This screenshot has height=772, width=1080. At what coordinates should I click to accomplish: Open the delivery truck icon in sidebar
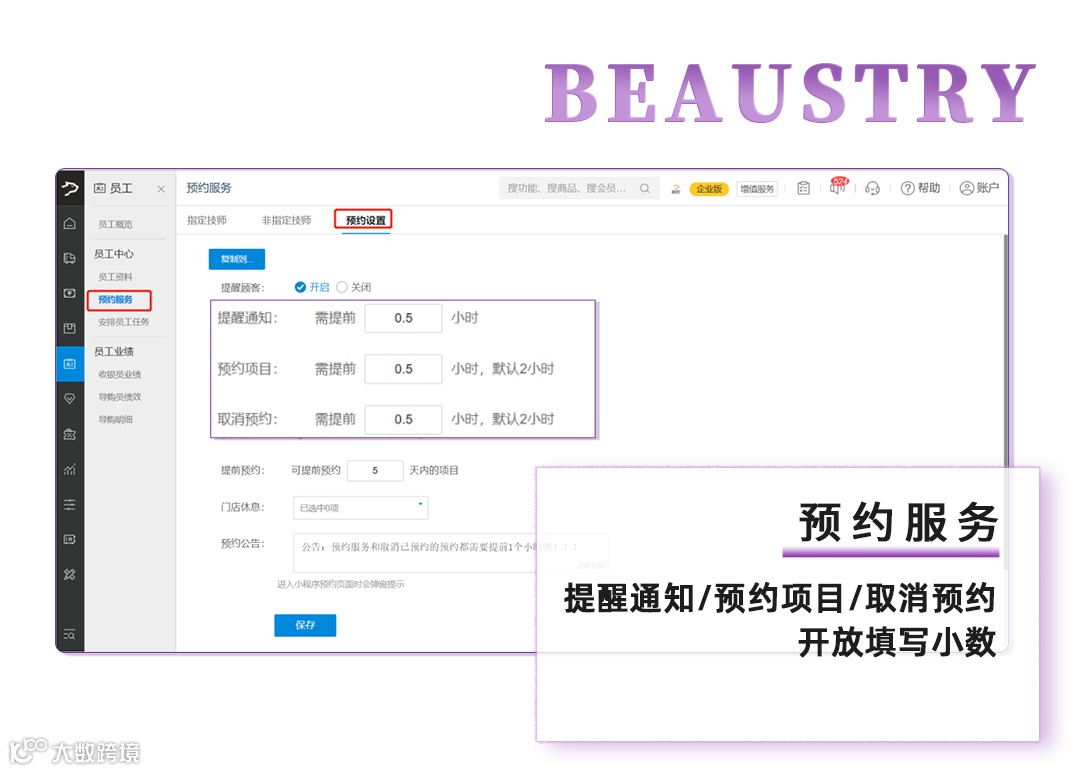[x=70, y=258]
